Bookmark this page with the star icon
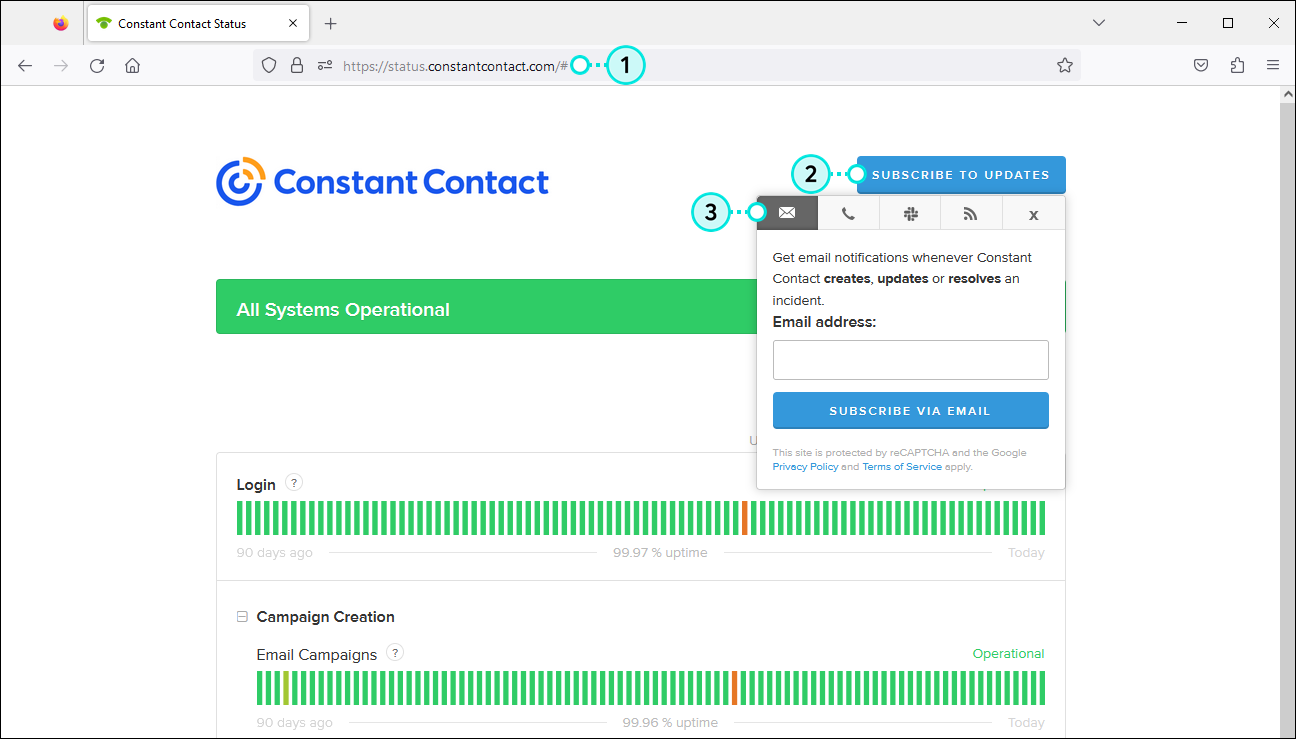 1065,66
